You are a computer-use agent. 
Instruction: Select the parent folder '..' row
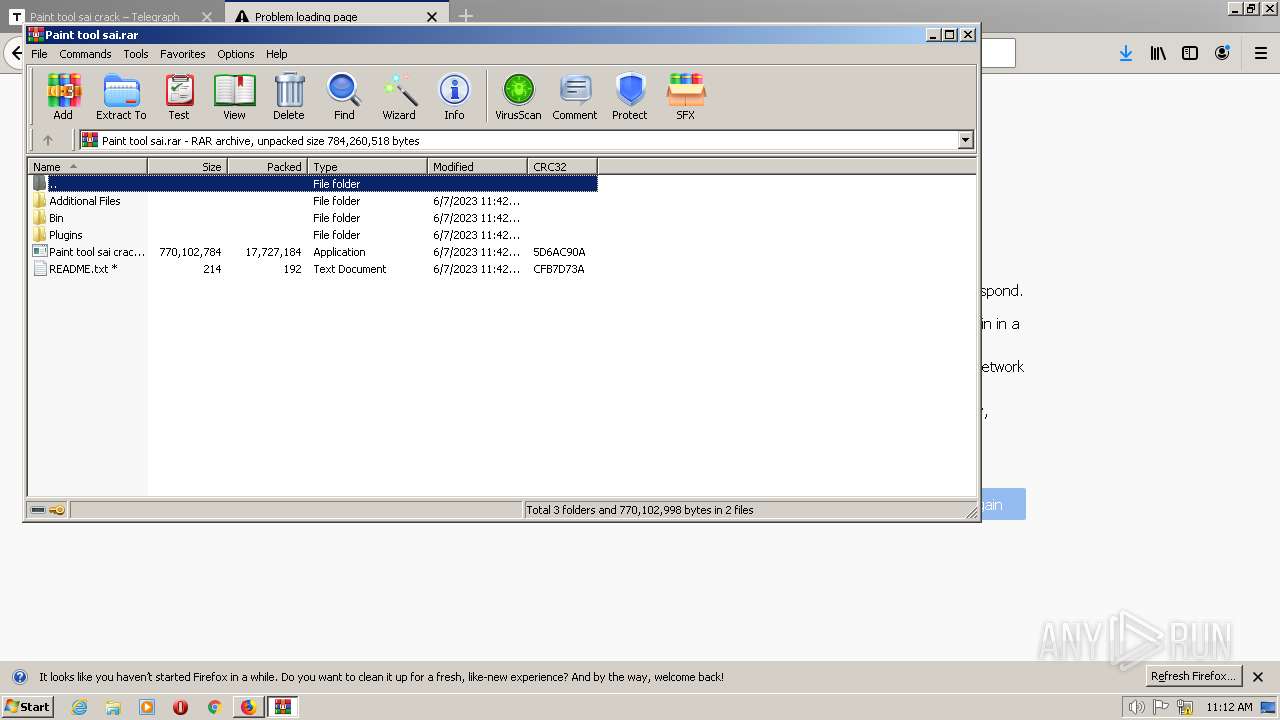click(x=313, y=184)
